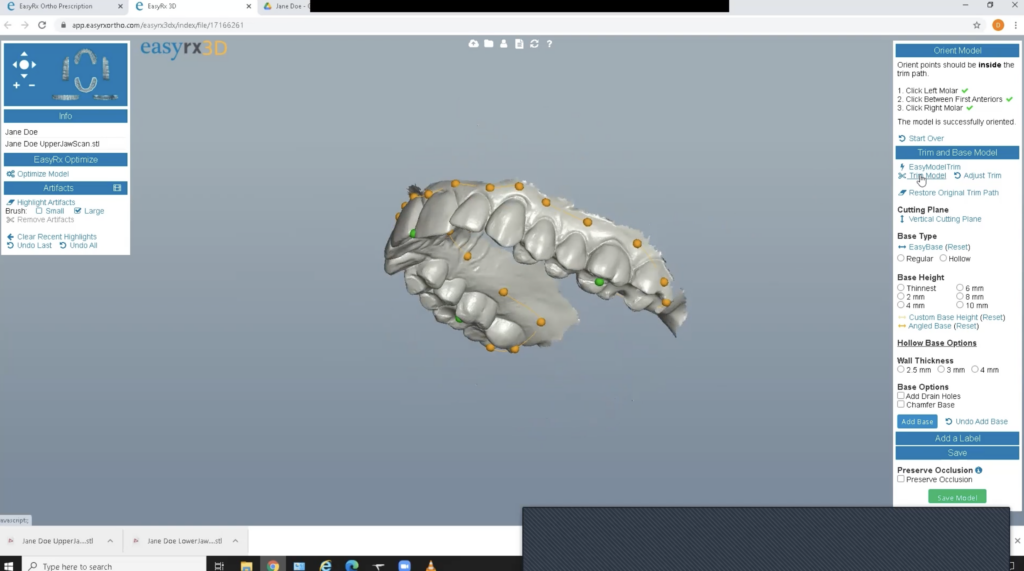The height and width of the screenshot is (571, 1024).
Task: Open the folder icon in top toolbar
Action: [488, 43]
